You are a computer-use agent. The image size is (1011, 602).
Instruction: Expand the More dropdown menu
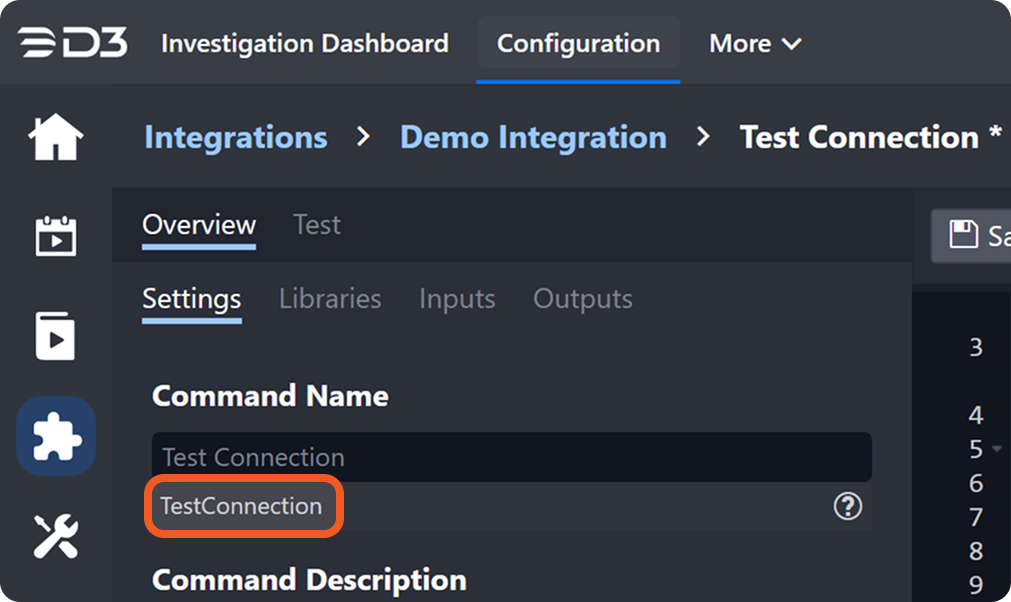coord(755,44)
